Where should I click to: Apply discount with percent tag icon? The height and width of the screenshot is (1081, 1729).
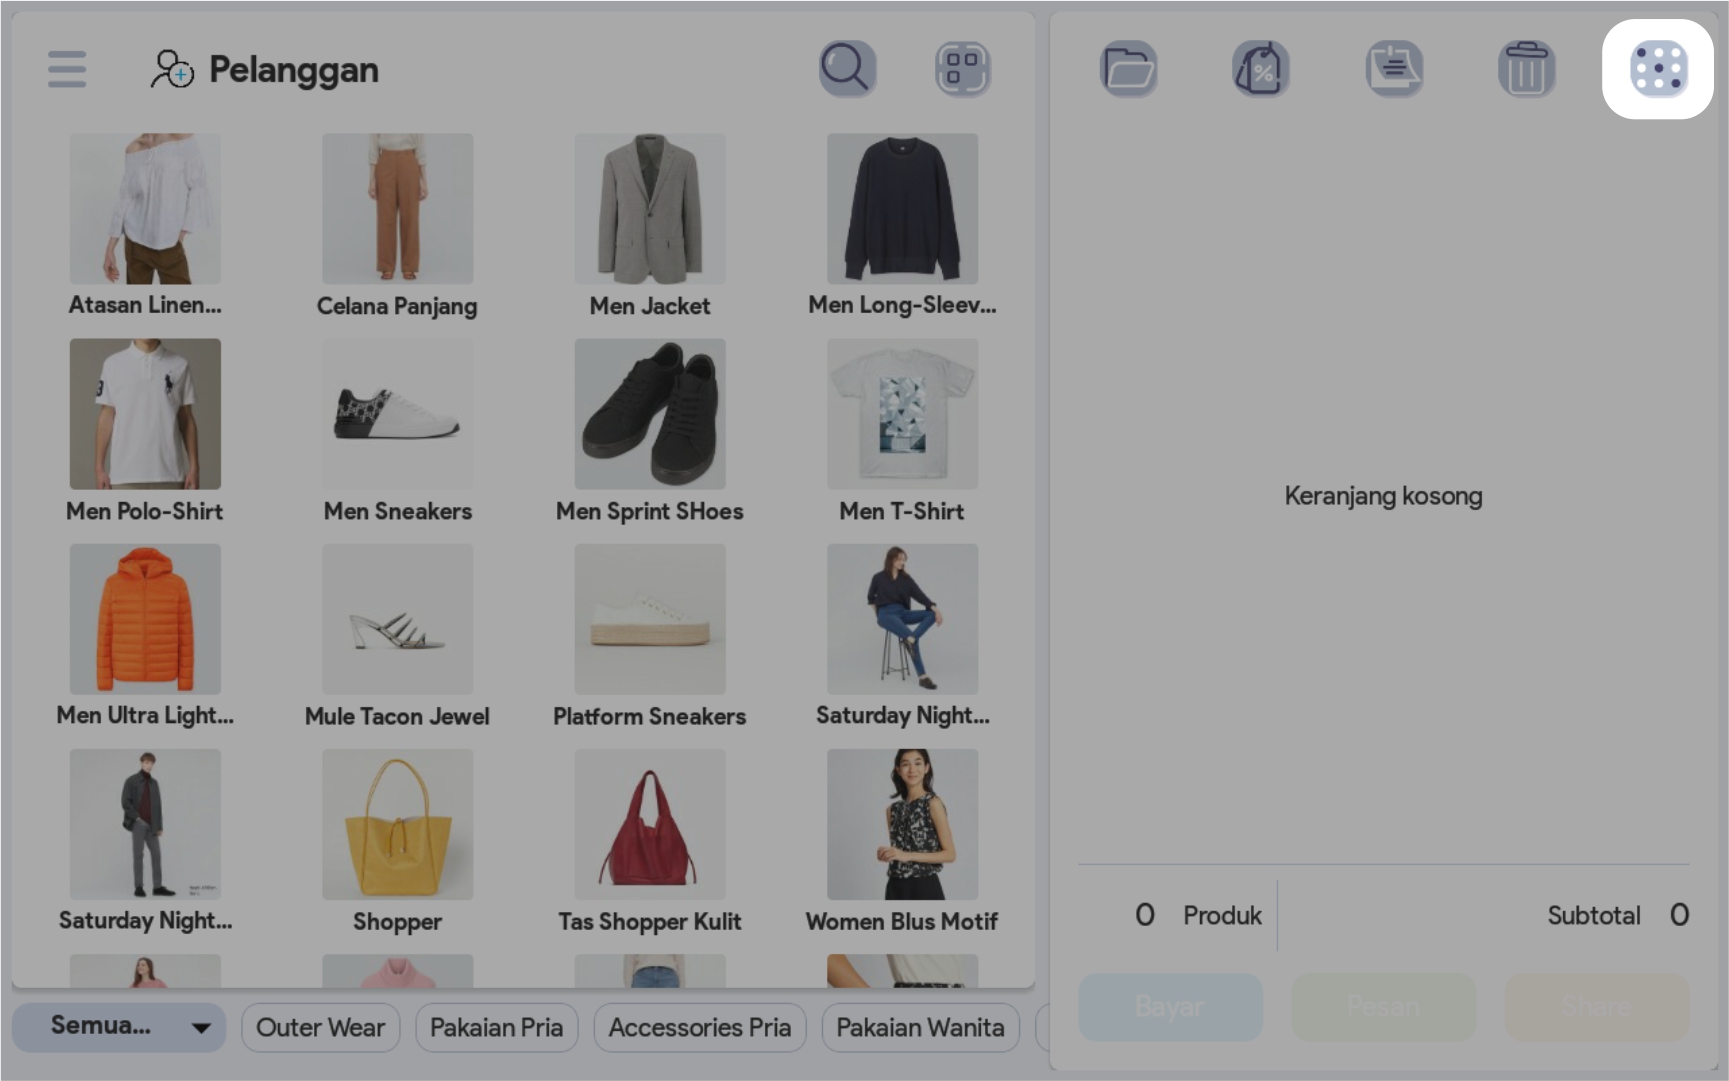click(1261, 69)
